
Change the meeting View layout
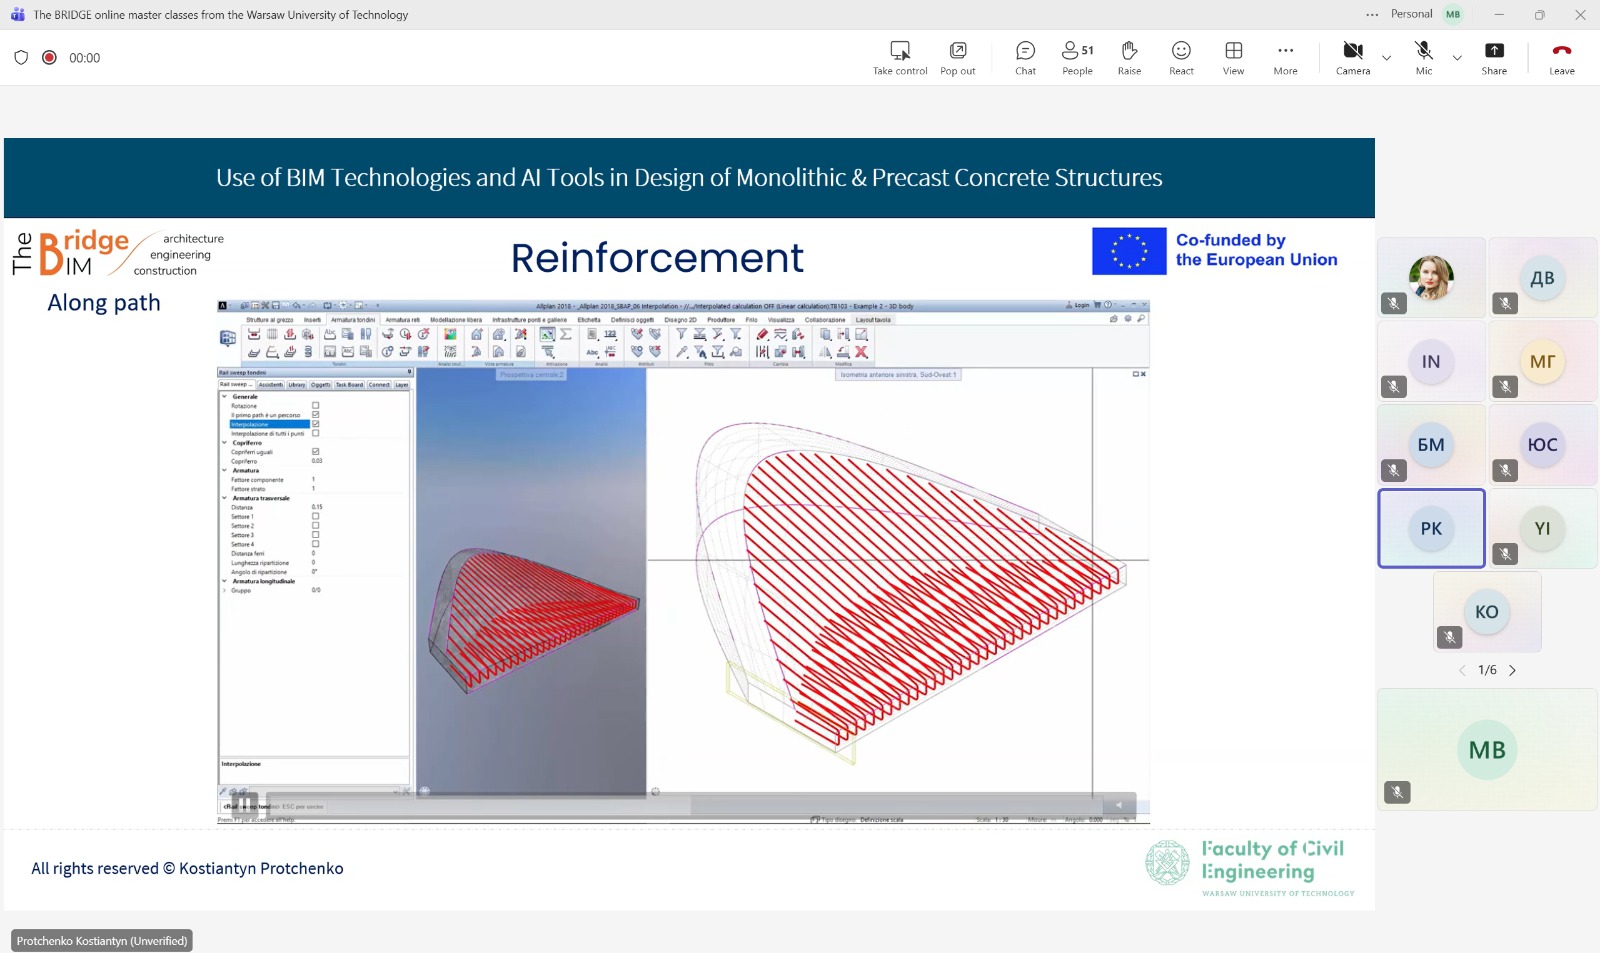coord(1233,58)
